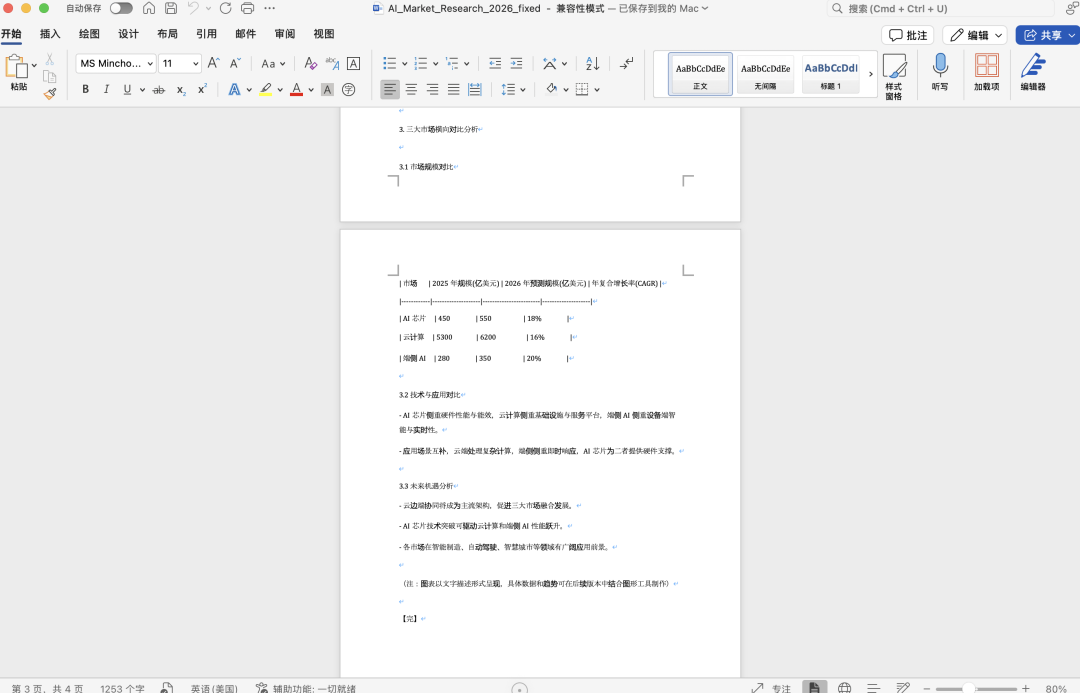Toggle bold formatting
Screen dimensions: 1080x693
pos(86,89)
